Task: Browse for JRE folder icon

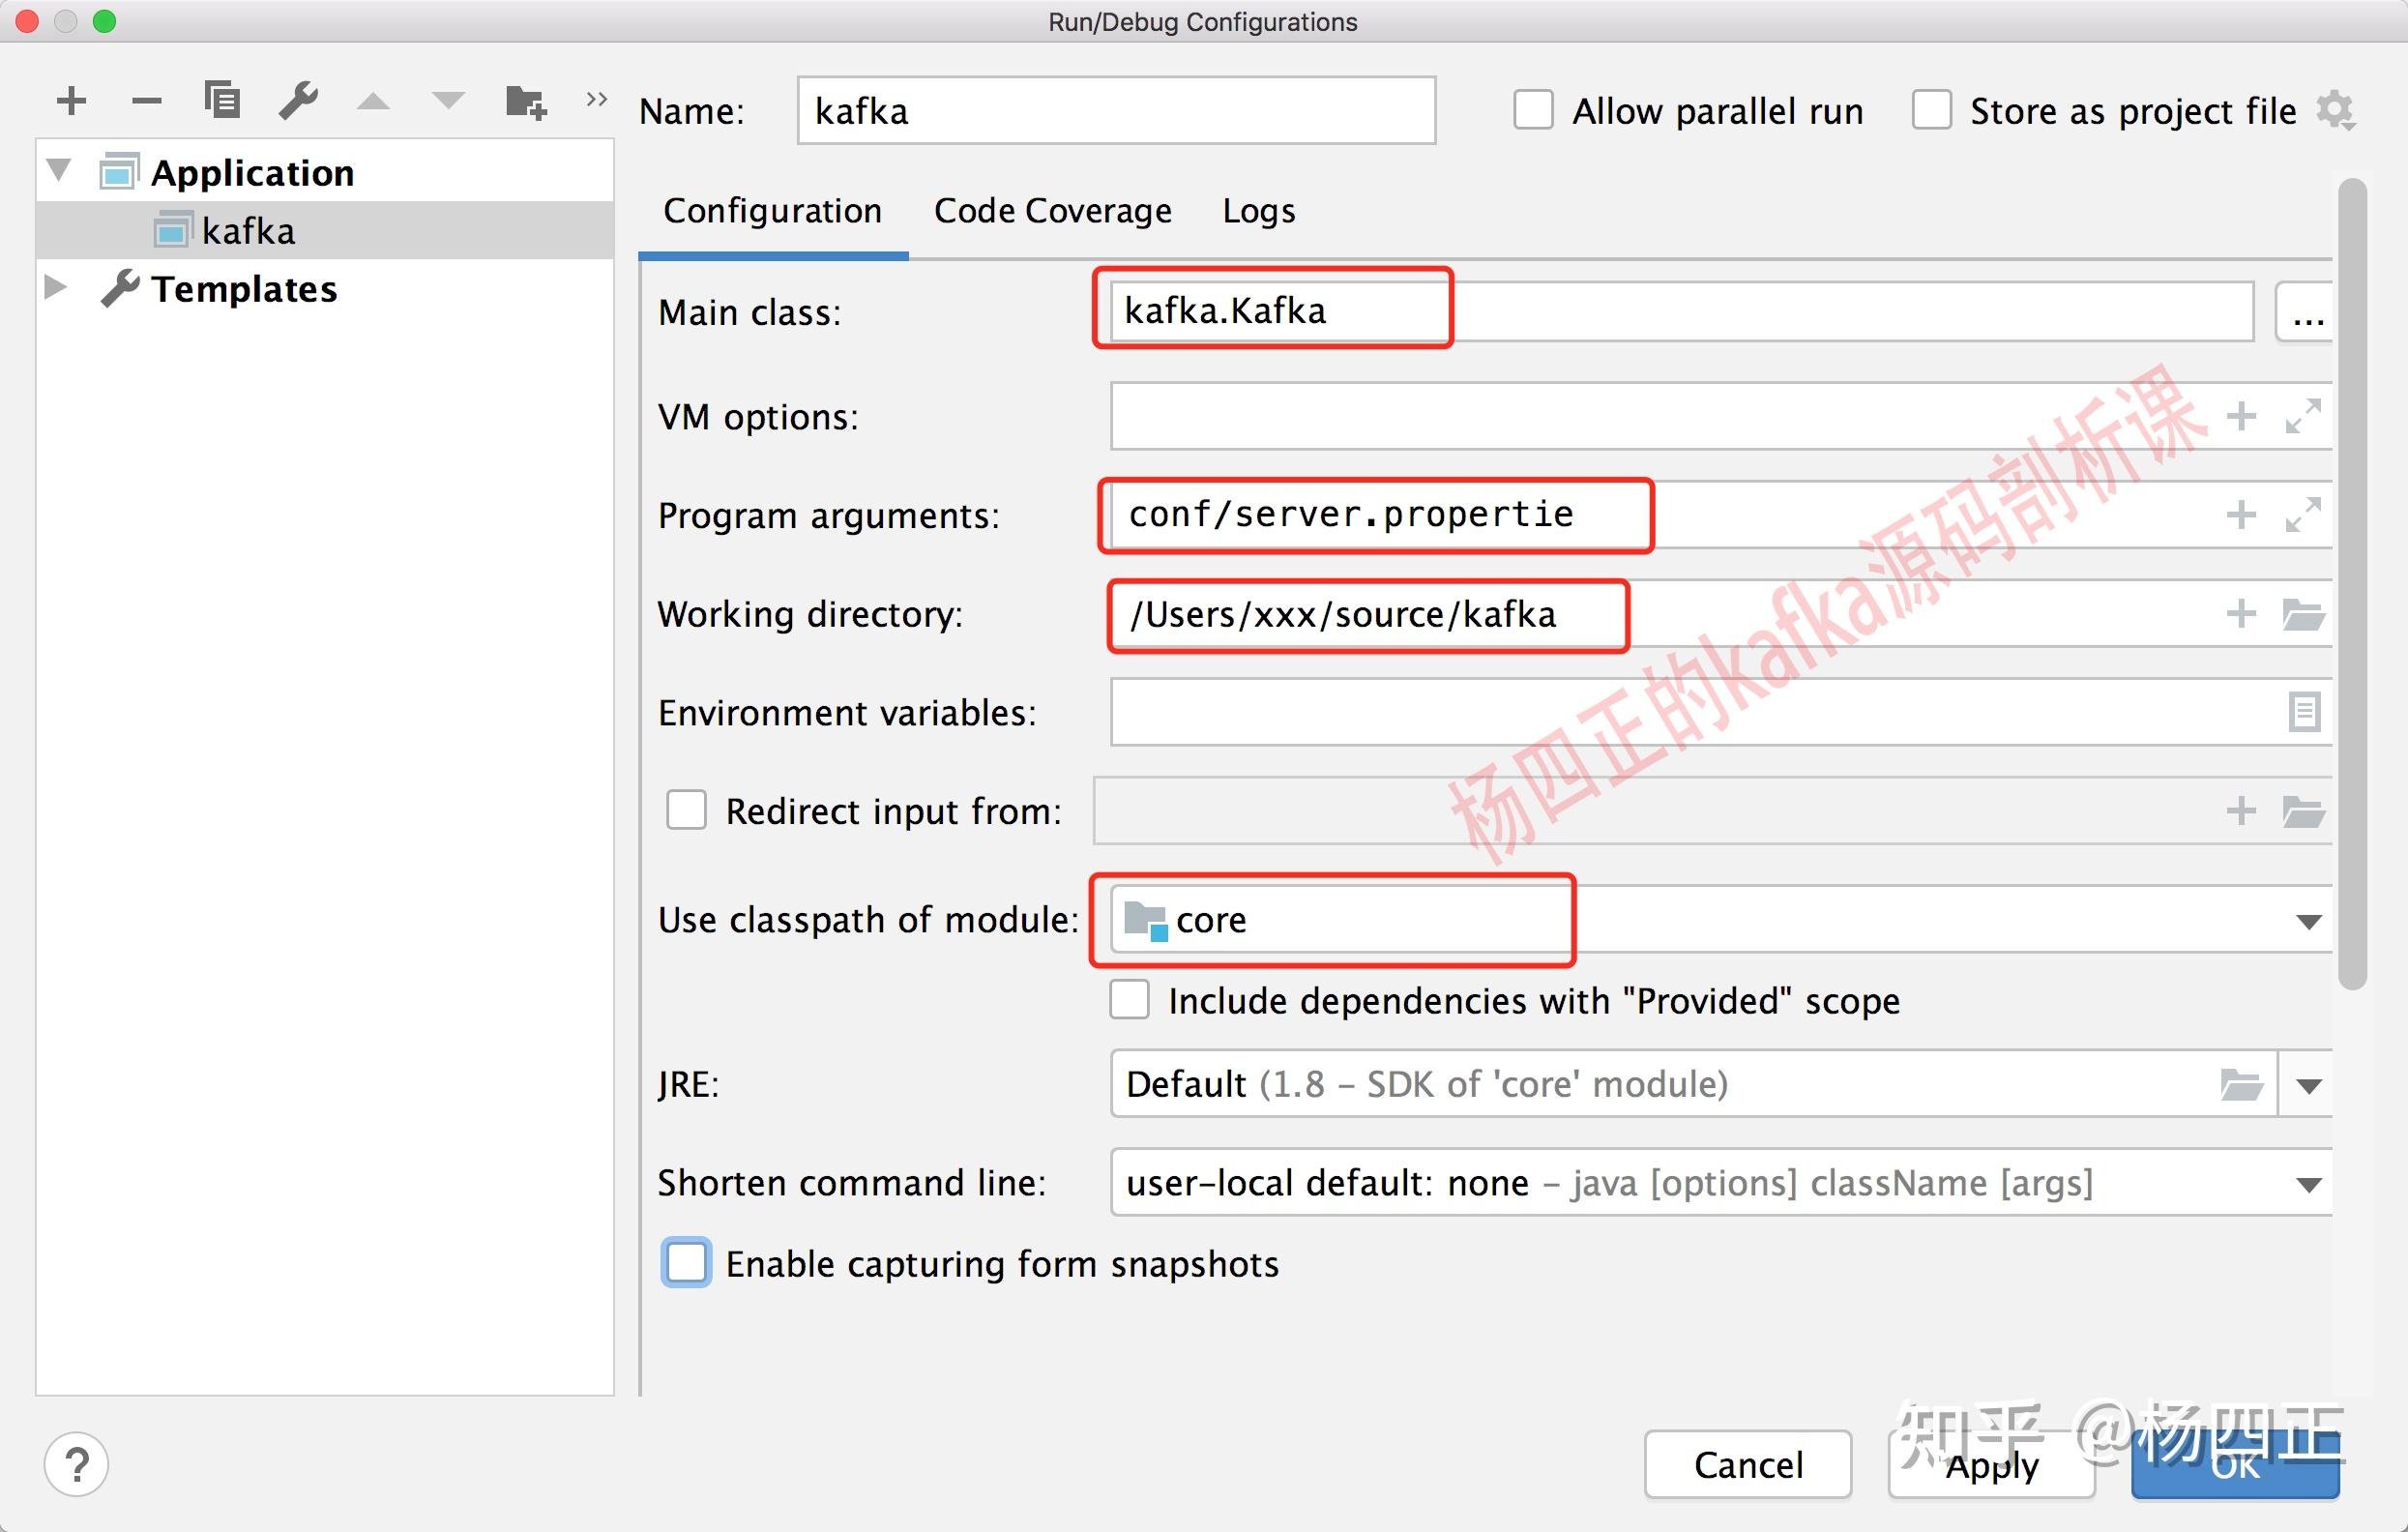Action: [x=2241, y=1084]
